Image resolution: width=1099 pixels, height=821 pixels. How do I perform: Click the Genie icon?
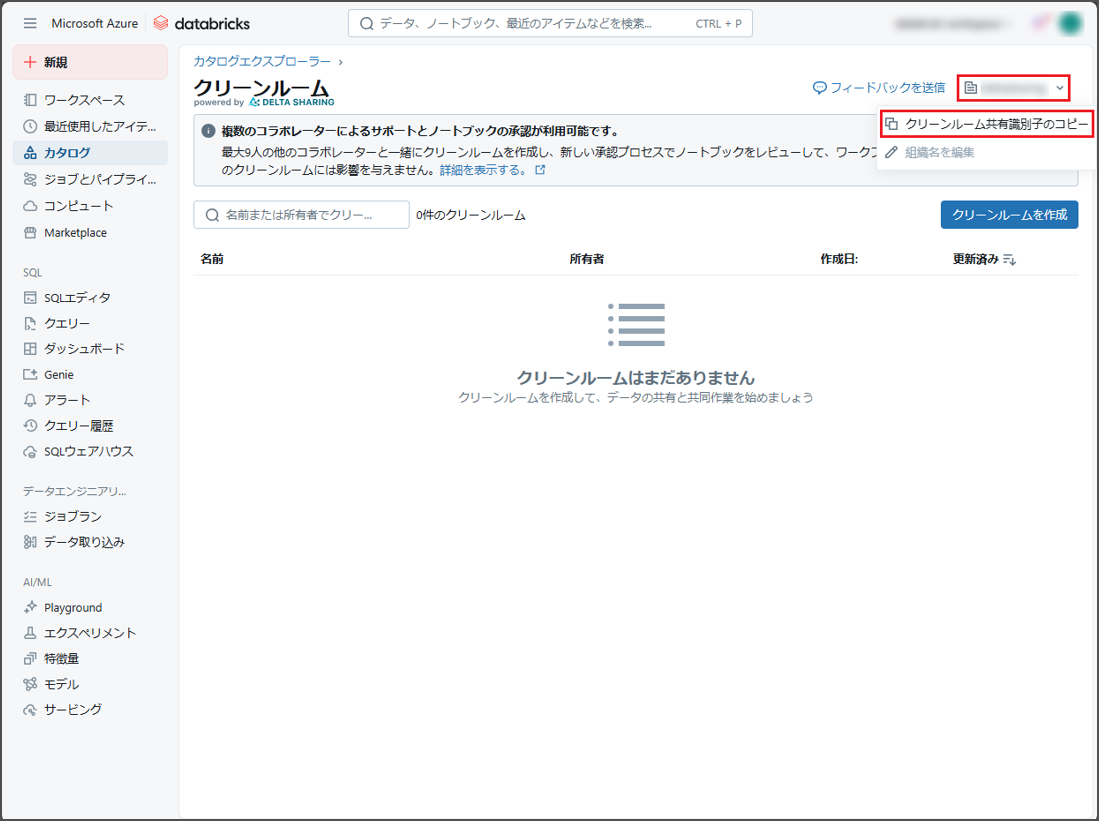tap(30, 374)
